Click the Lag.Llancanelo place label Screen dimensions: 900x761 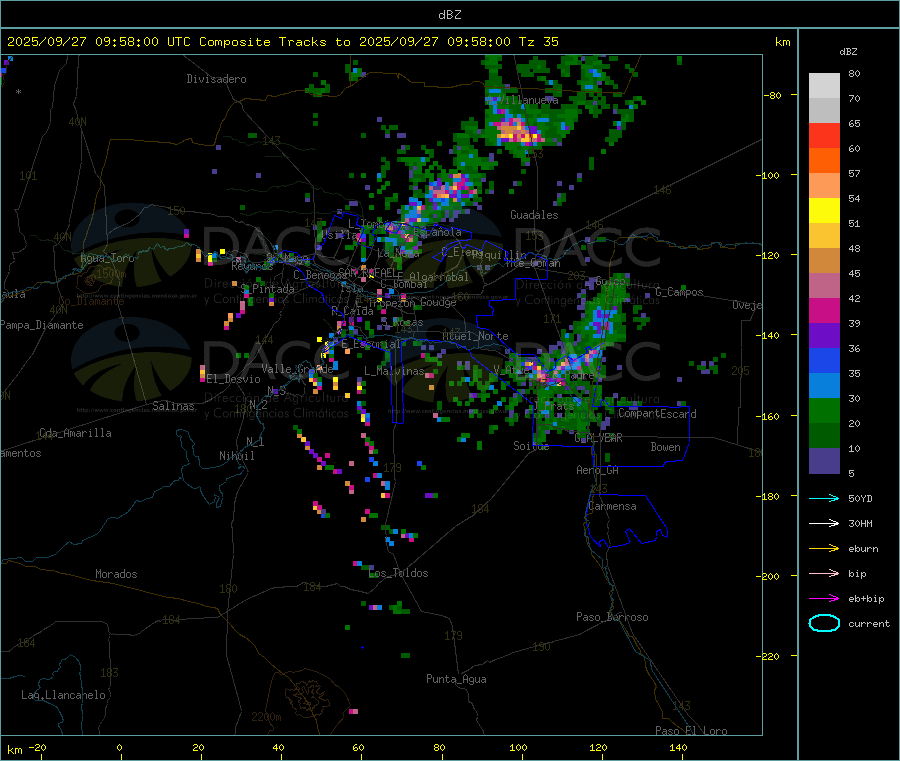pyautogui.click(x=63, y=695)
